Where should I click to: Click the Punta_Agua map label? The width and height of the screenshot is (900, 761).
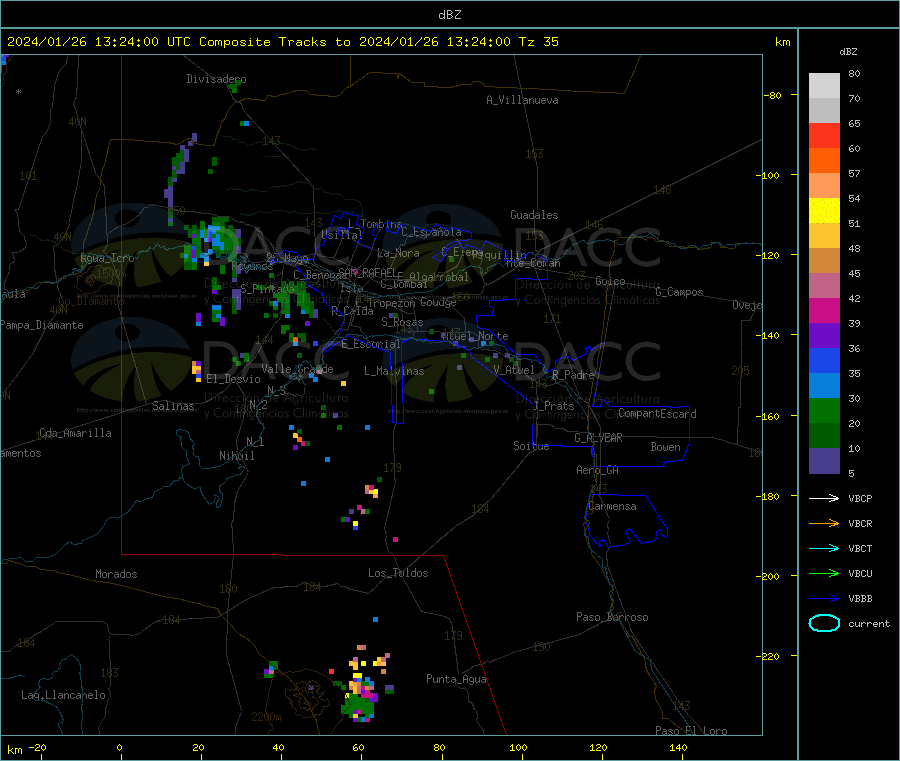click(456, 680)
